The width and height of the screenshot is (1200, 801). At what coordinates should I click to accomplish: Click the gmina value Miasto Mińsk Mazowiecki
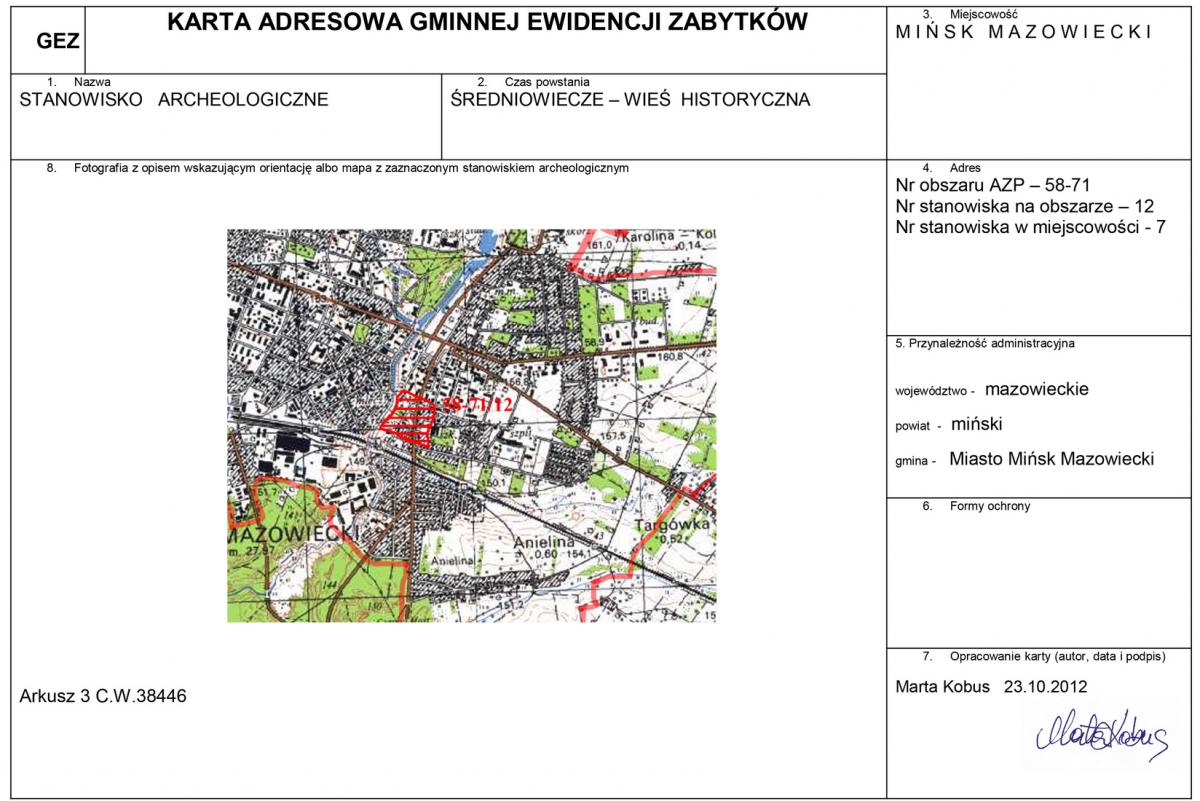pyautogui.click(x=1051, y=459)
